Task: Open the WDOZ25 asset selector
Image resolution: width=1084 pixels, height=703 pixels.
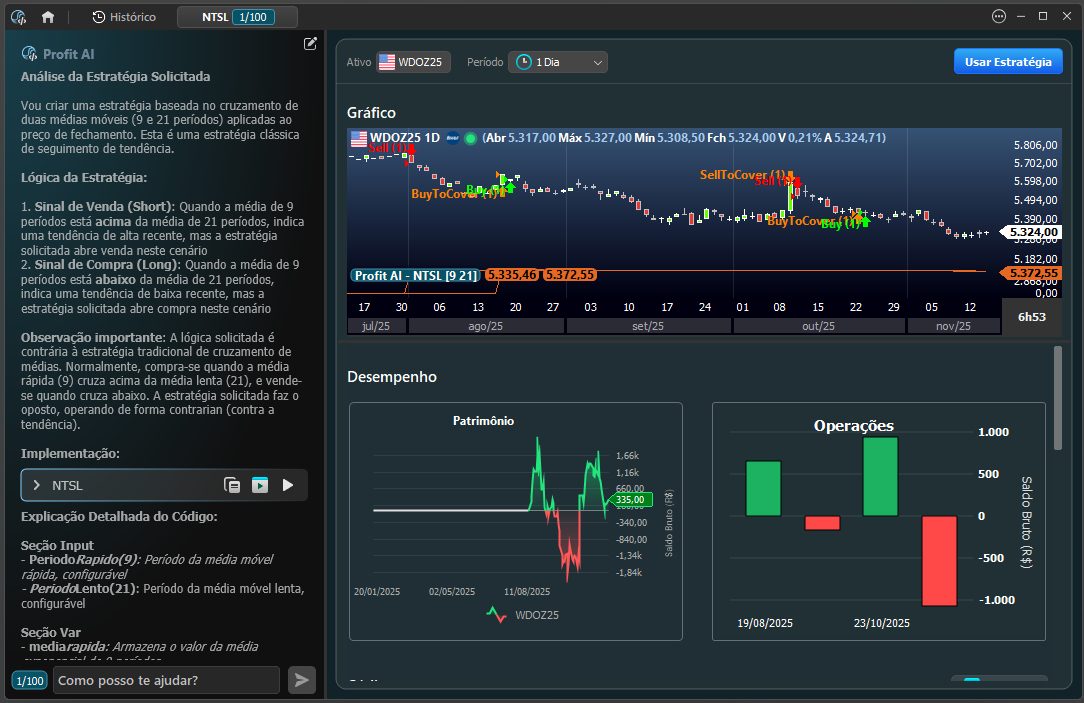Action: [413, 62]
